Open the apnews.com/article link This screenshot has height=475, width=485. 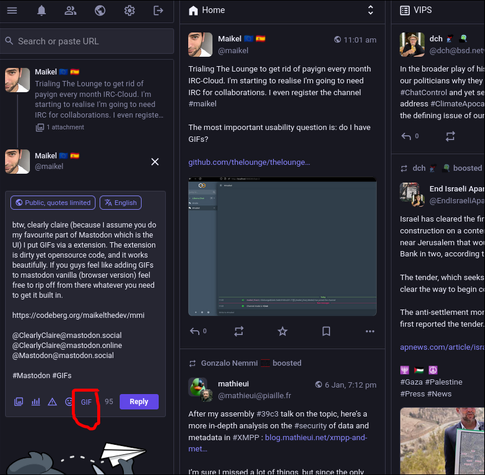click(442, 347)
